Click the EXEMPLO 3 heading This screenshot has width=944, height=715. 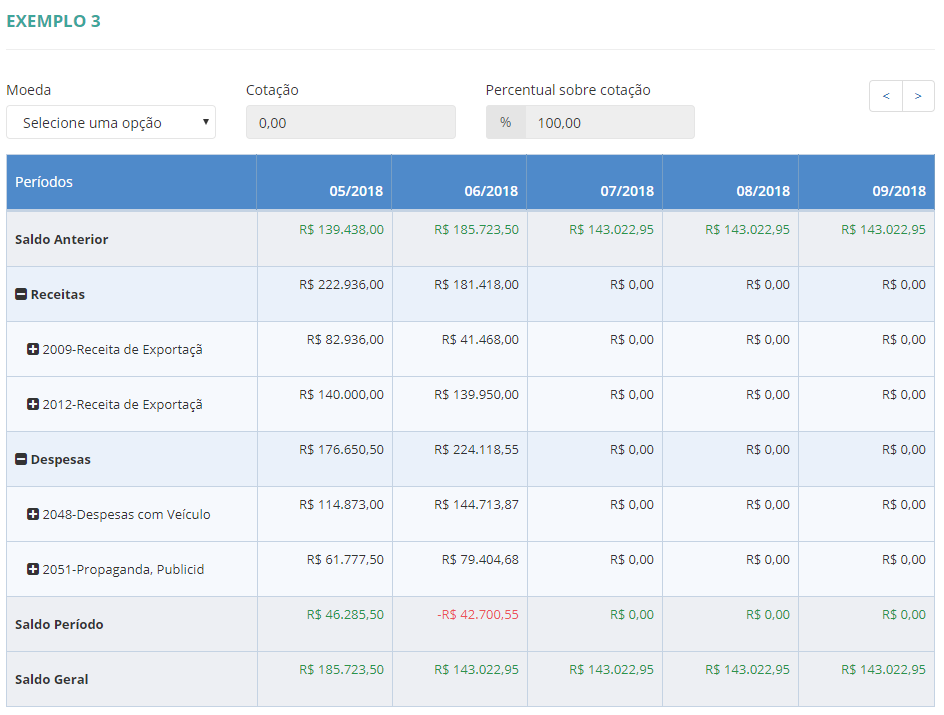pyautogui.click(x=53, y=21)
